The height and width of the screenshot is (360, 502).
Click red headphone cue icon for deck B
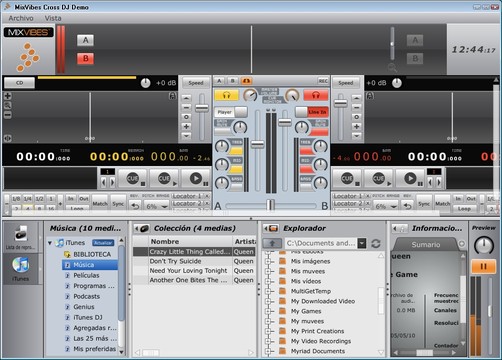pyautogui.click(x=315, y=95)
